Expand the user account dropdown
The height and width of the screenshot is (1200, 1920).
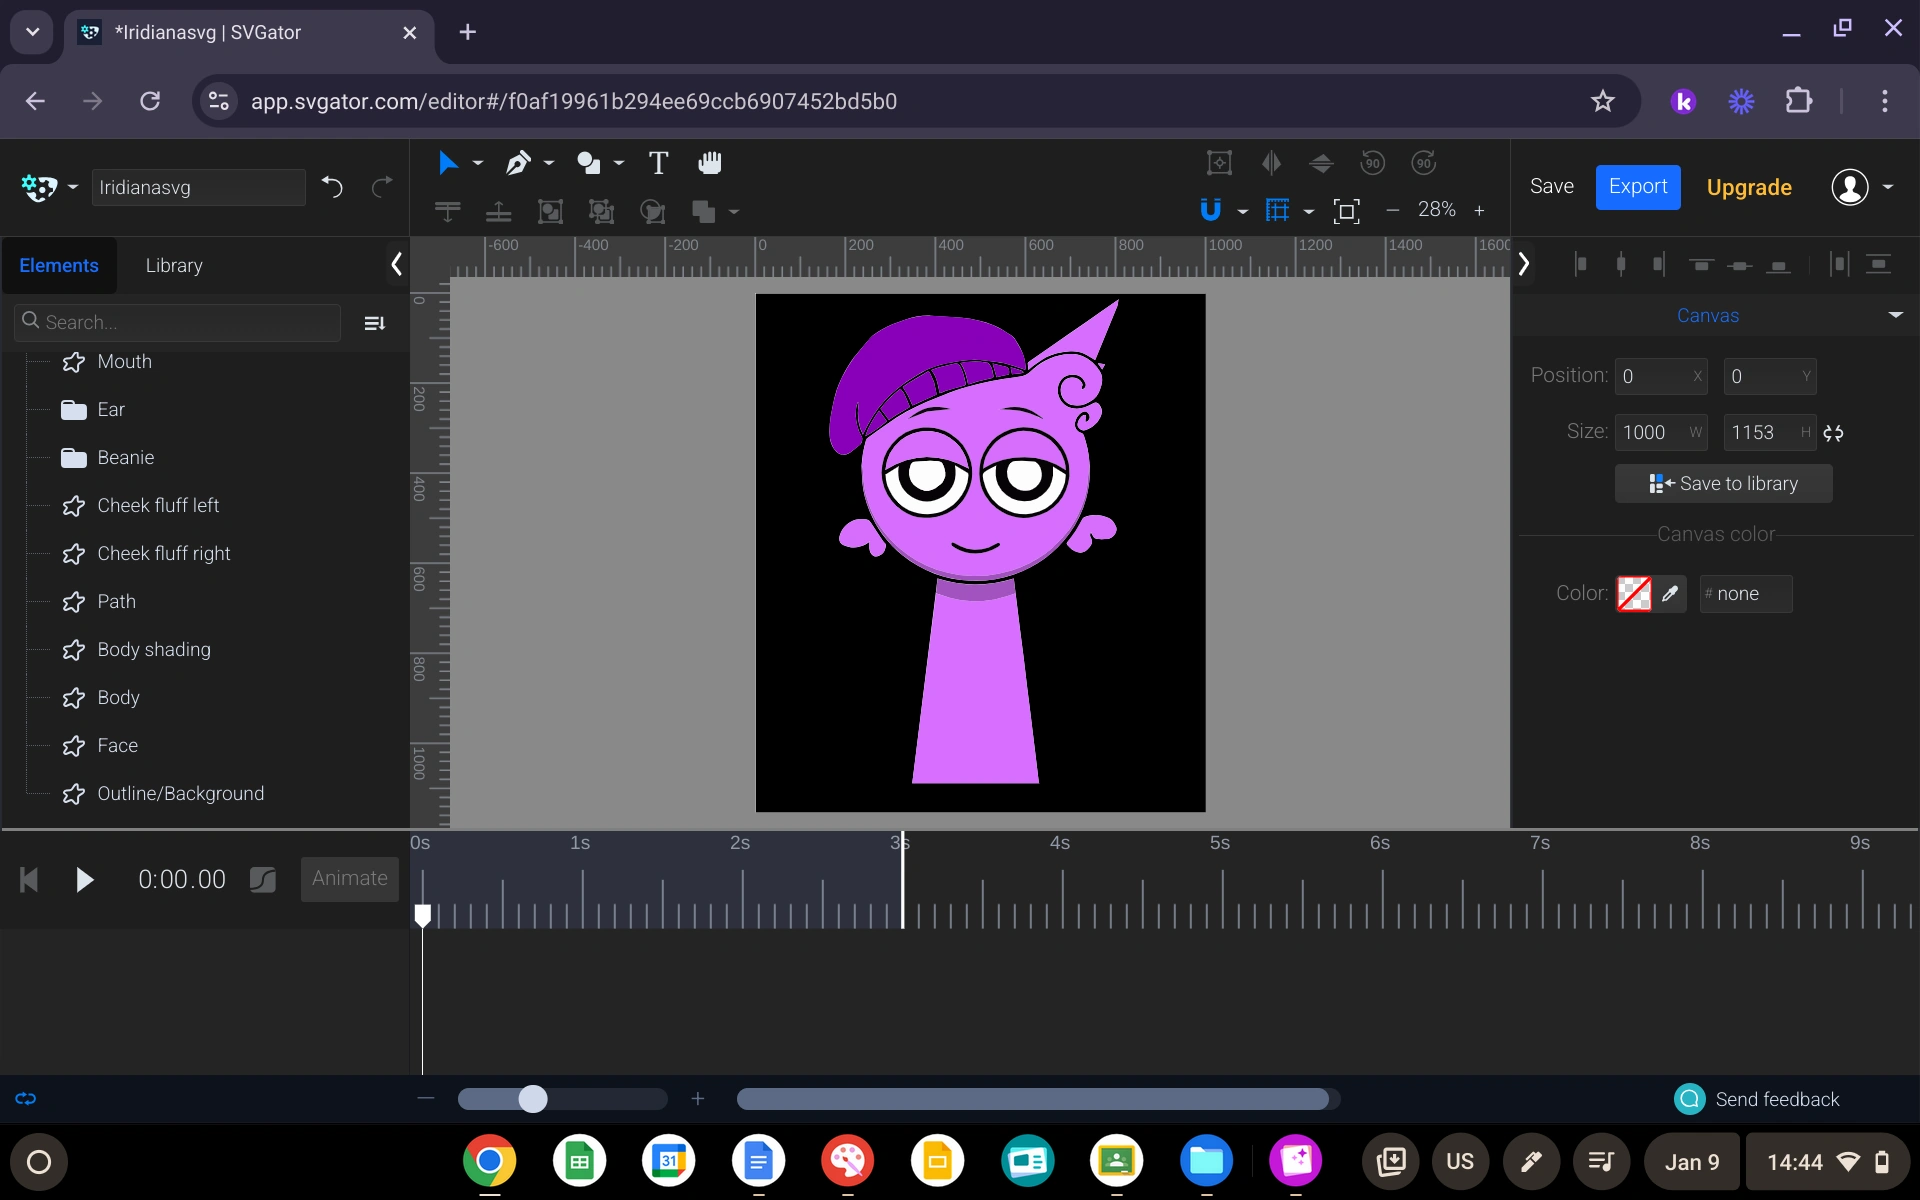pos(1888,187)
